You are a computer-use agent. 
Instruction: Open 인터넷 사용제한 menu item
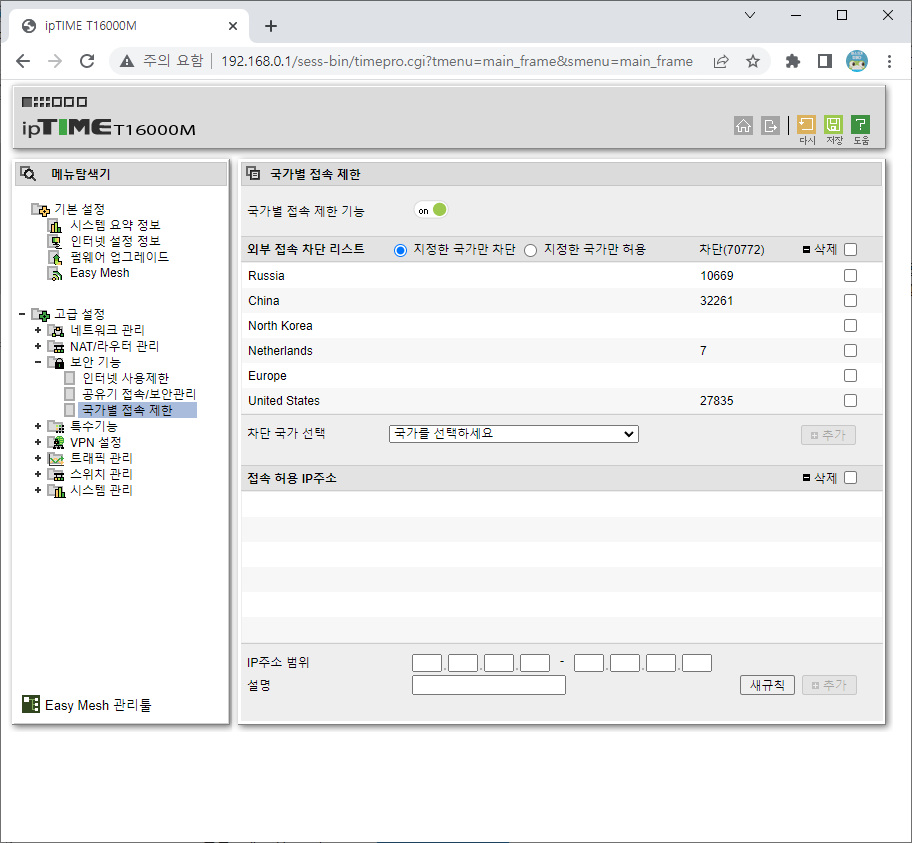(125, 378)
